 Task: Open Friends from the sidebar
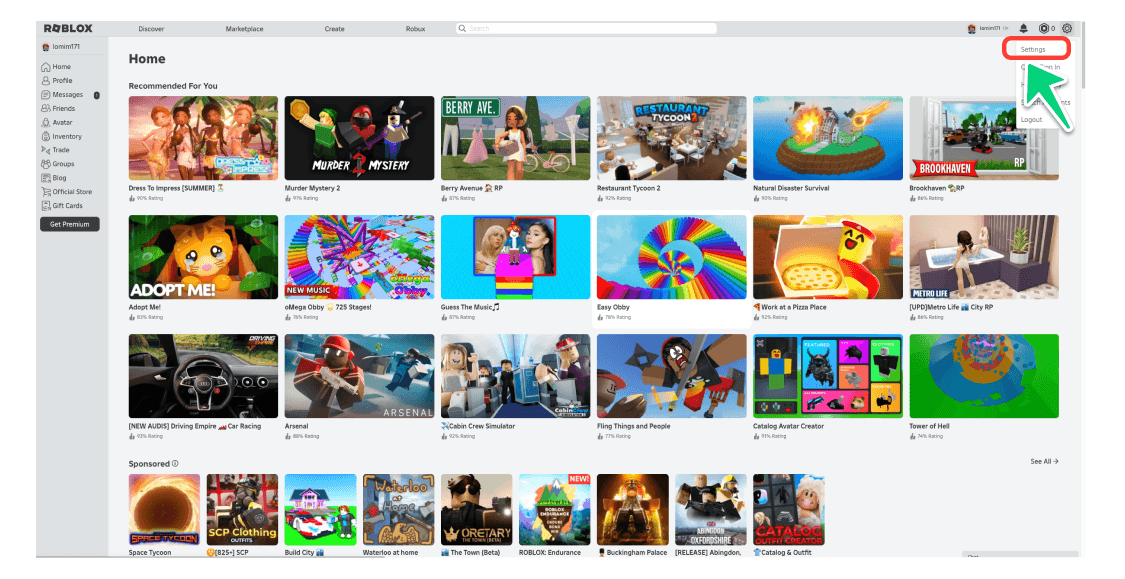click(63, 108)
